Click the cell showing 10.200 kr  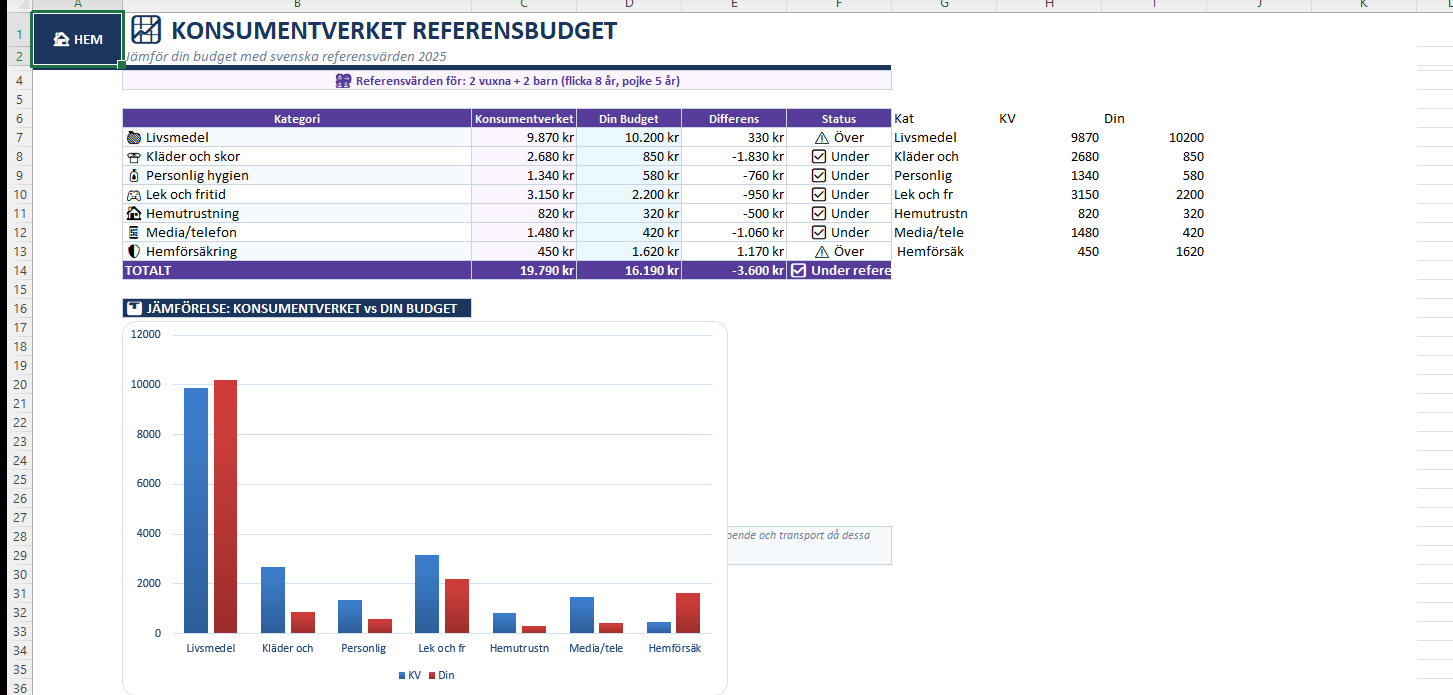[x=629, y=137]
